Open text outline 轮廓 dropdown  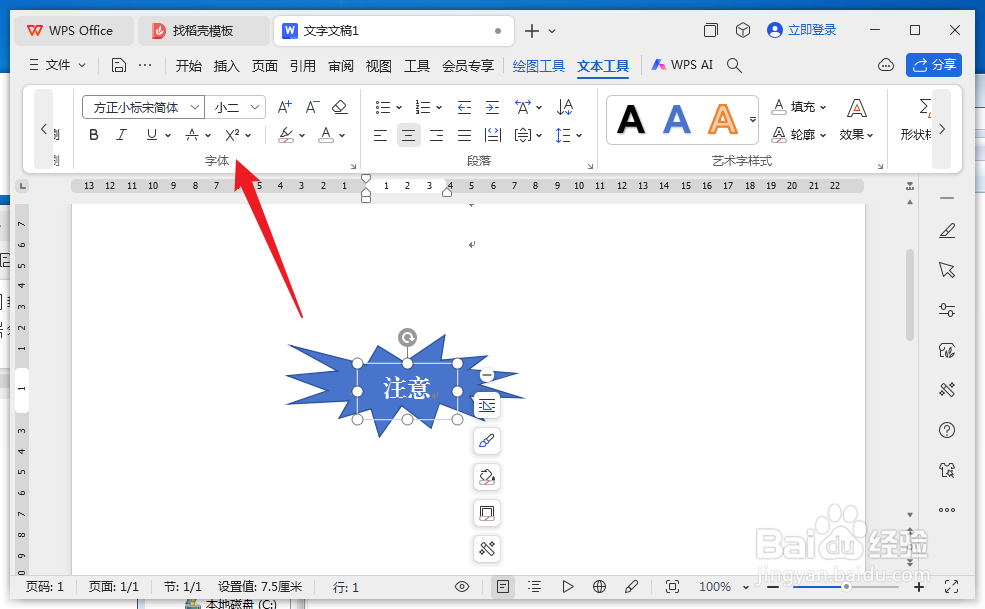click(x=798, y=134)
